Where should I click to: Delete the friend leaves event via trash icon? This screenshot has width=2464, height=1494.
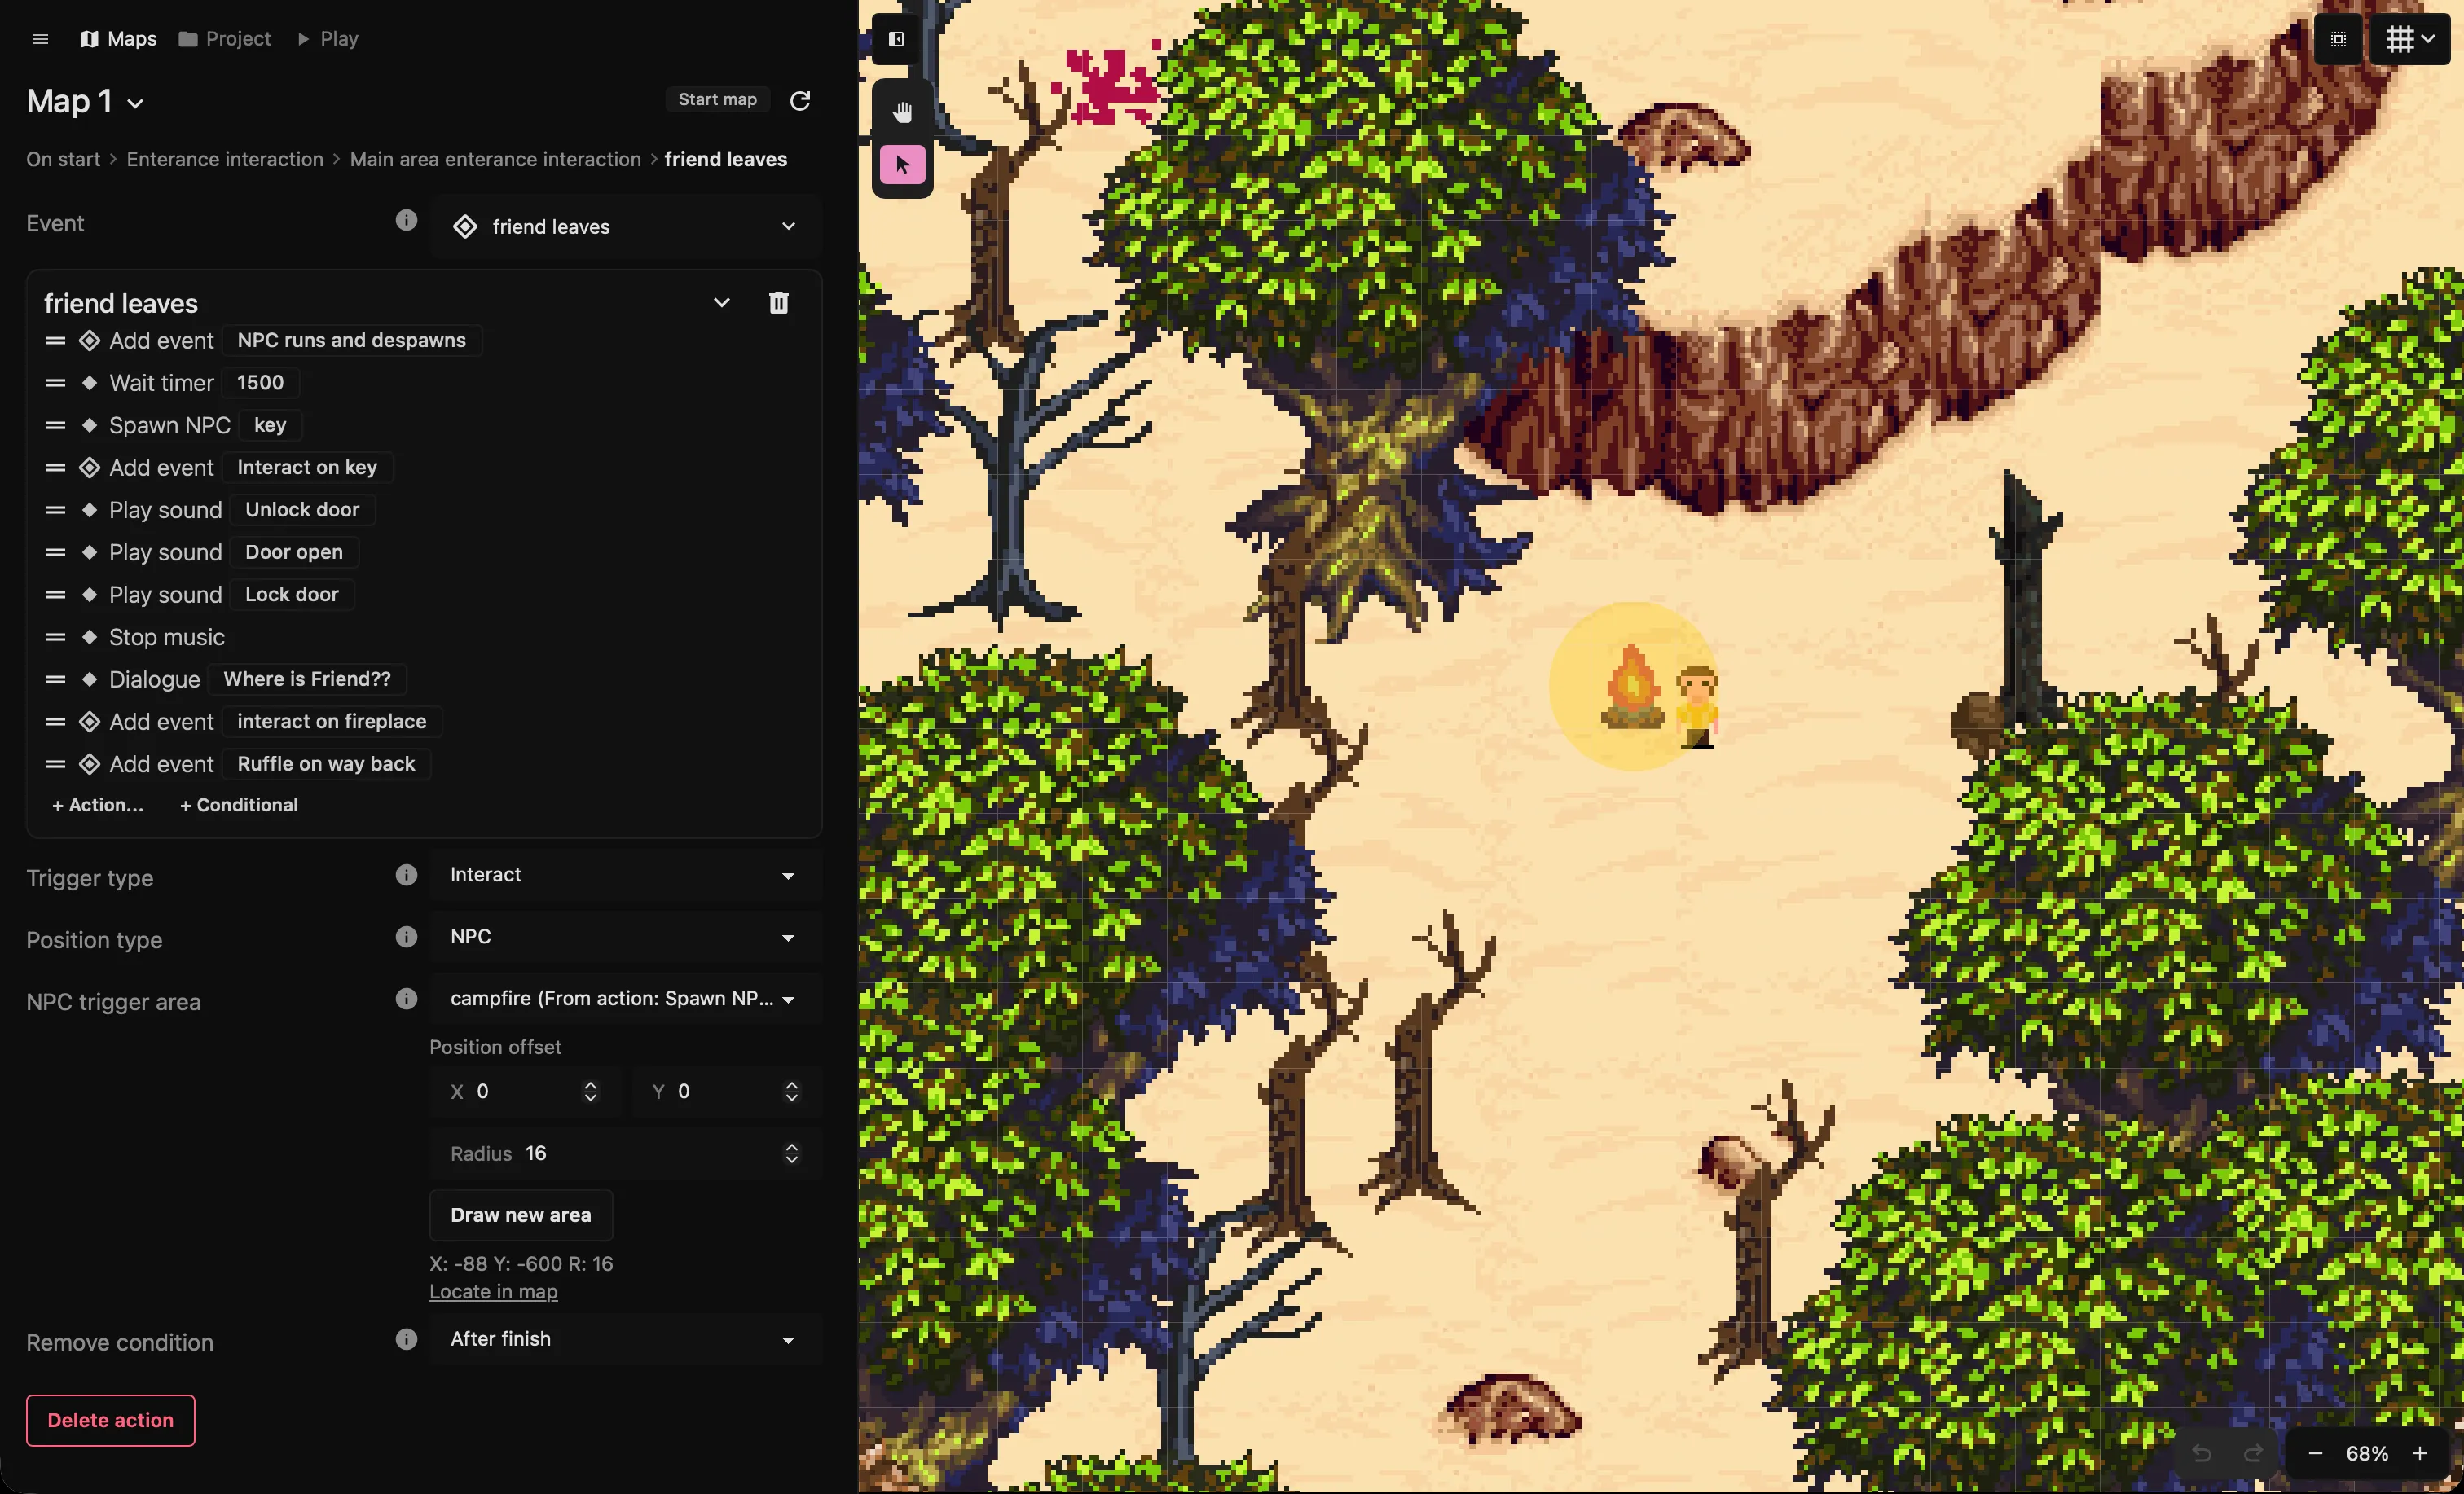[778, 303]
